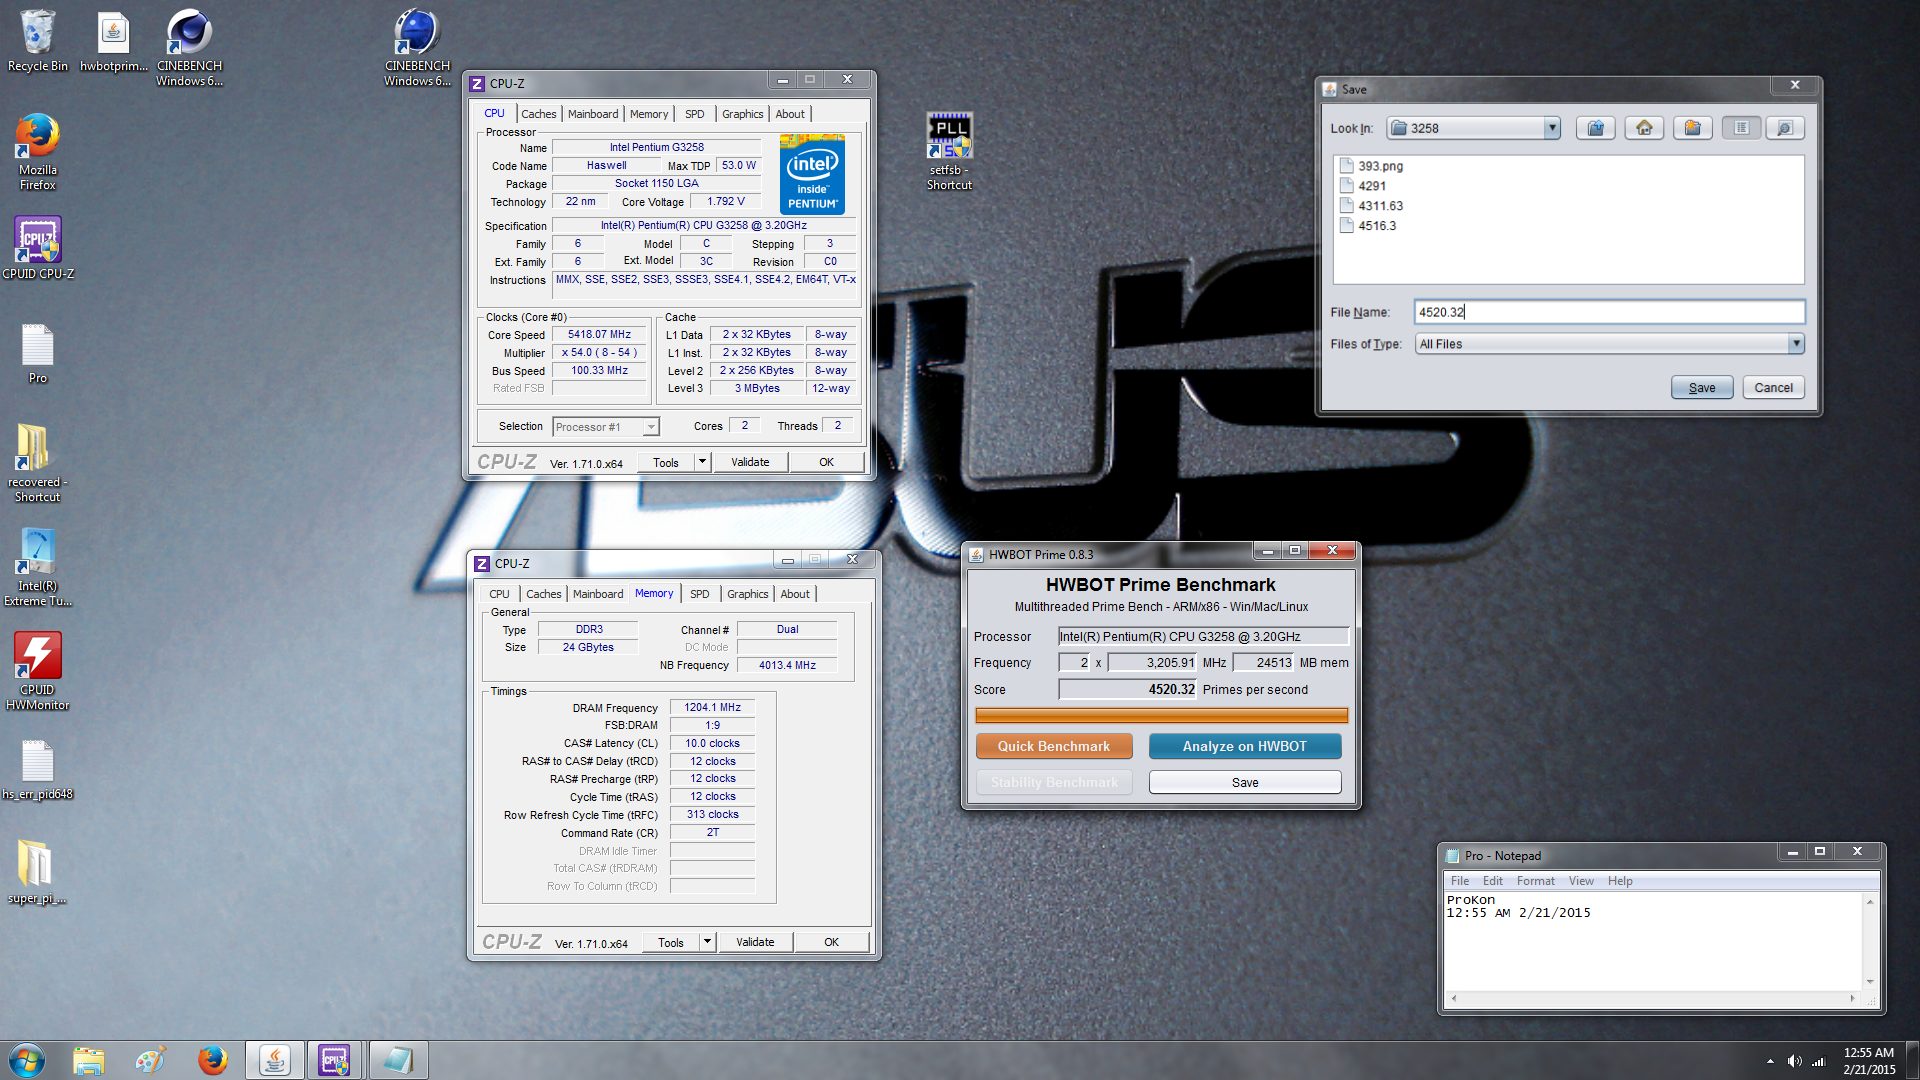Click the taskbar clock showing 12:55 AM
1920x1080 pixels.
1869,1061
